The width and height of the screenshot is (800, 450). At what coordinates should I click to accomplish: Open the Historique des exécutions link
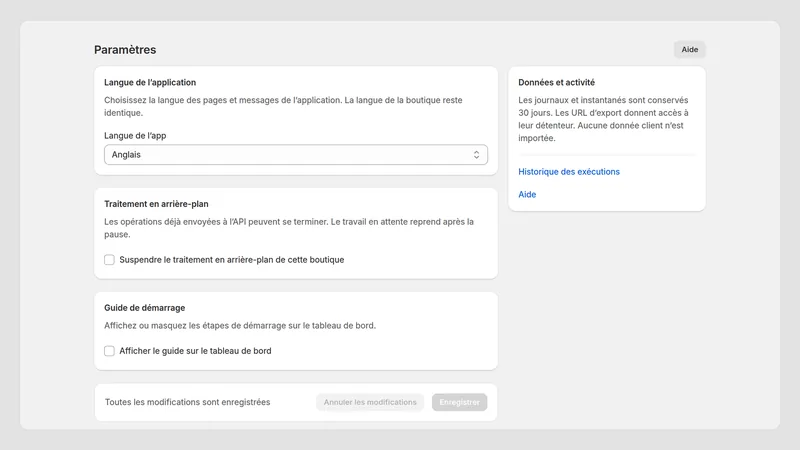pyautogui.click(x=569, y=172)
